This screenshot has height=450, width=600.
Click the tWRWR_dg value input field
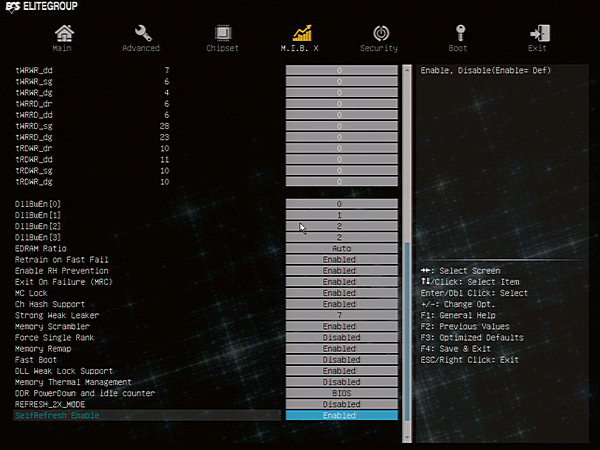(x=342, y=92)
